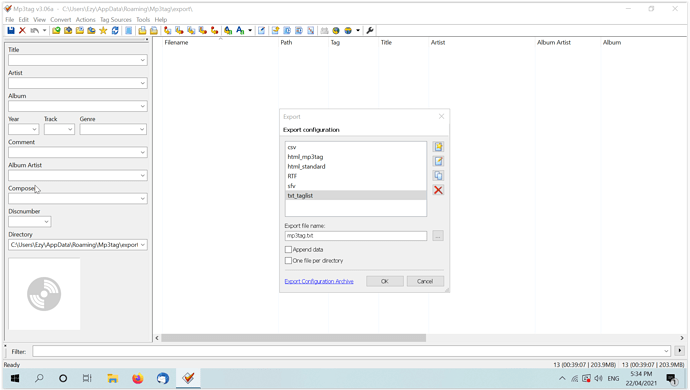690x390 pixels.
Task: Launch Firefox from the taskbar
Action: pos(138,378)
